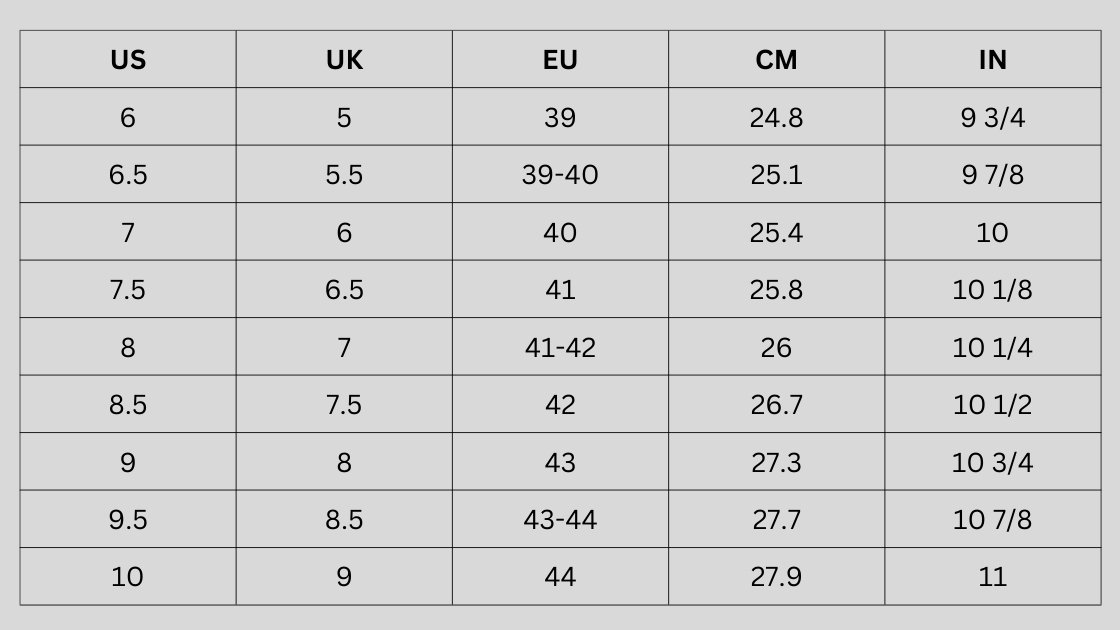Select the inches value 10 1/8
This screenshot has width=1120, height=630.
pyautogui.click(x=992, y=290)
